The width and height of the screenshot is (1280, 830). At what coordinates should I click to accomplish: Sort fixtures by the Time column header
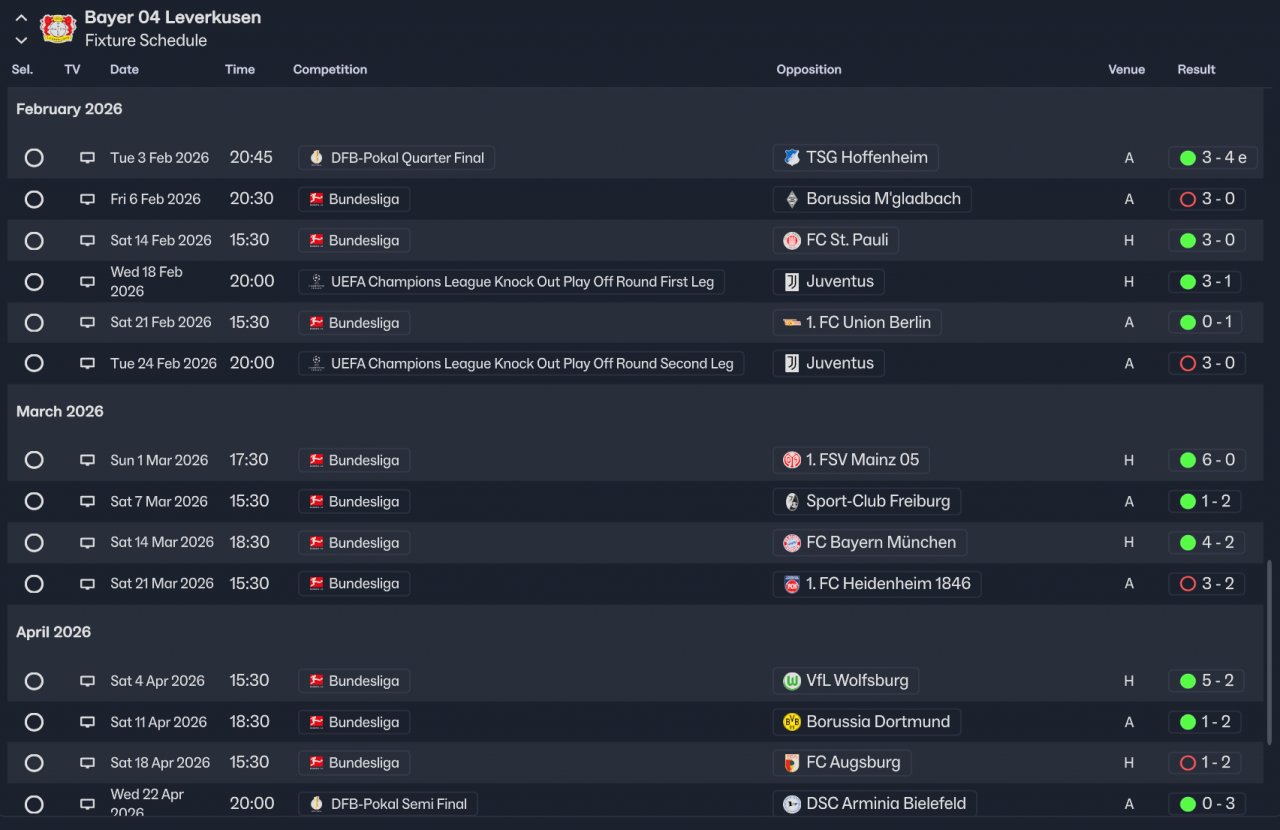pyautogui.click(x=240, y=70)
